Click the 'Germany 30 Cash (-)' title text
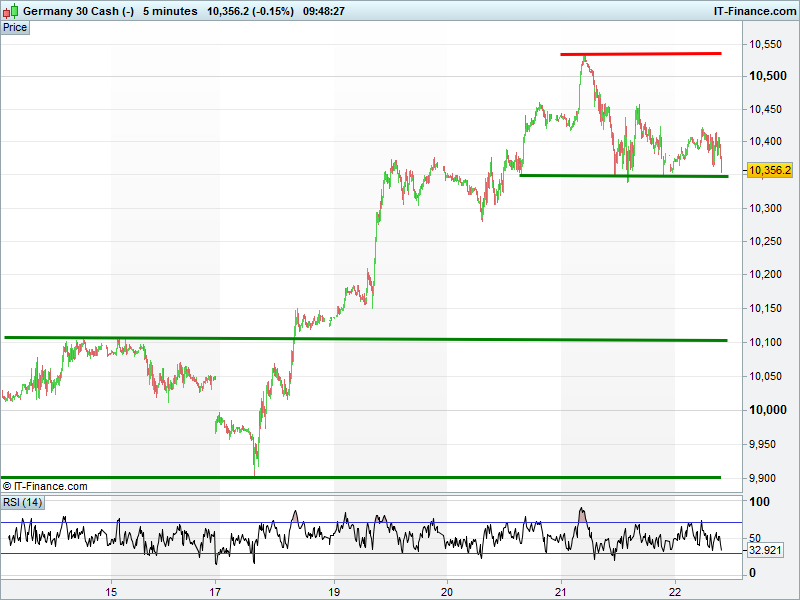Viewport: 800px width, 600px height. click(79, 11)
